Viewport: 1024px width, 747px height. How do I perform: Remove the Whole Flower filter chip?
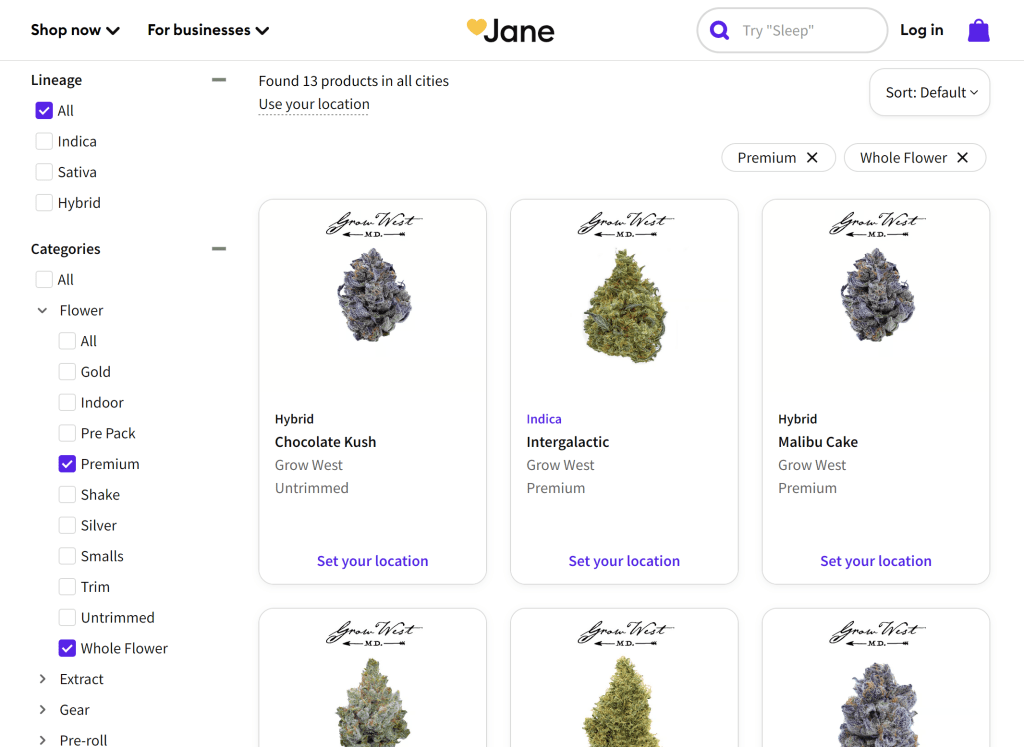(962, 158)
